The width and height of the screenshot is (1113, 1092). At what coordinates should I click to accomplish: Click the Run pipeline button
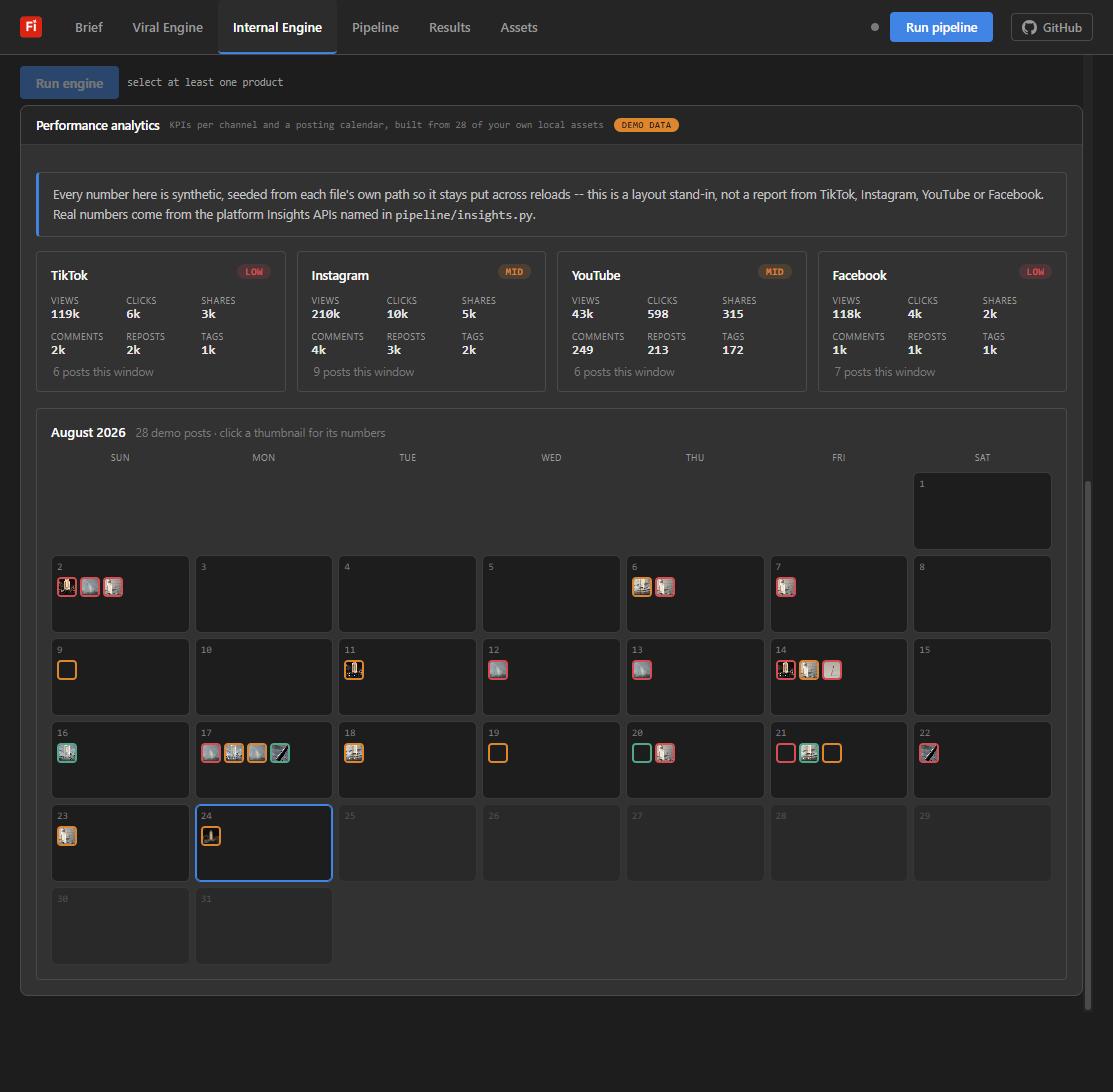(941, 27)
